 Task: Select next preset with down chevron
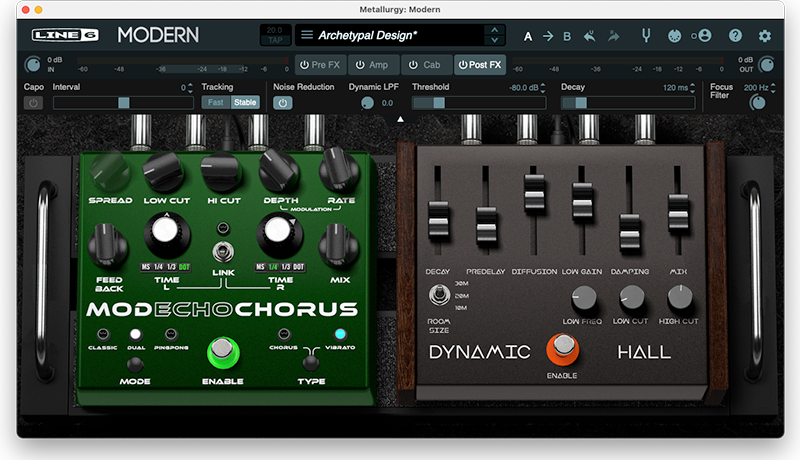tap(494, 41)
